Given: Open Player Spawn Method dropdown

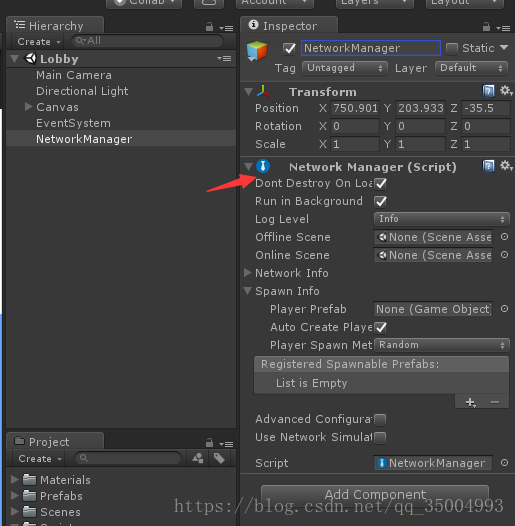Looking at the screenshot, I should click(442, 345).
